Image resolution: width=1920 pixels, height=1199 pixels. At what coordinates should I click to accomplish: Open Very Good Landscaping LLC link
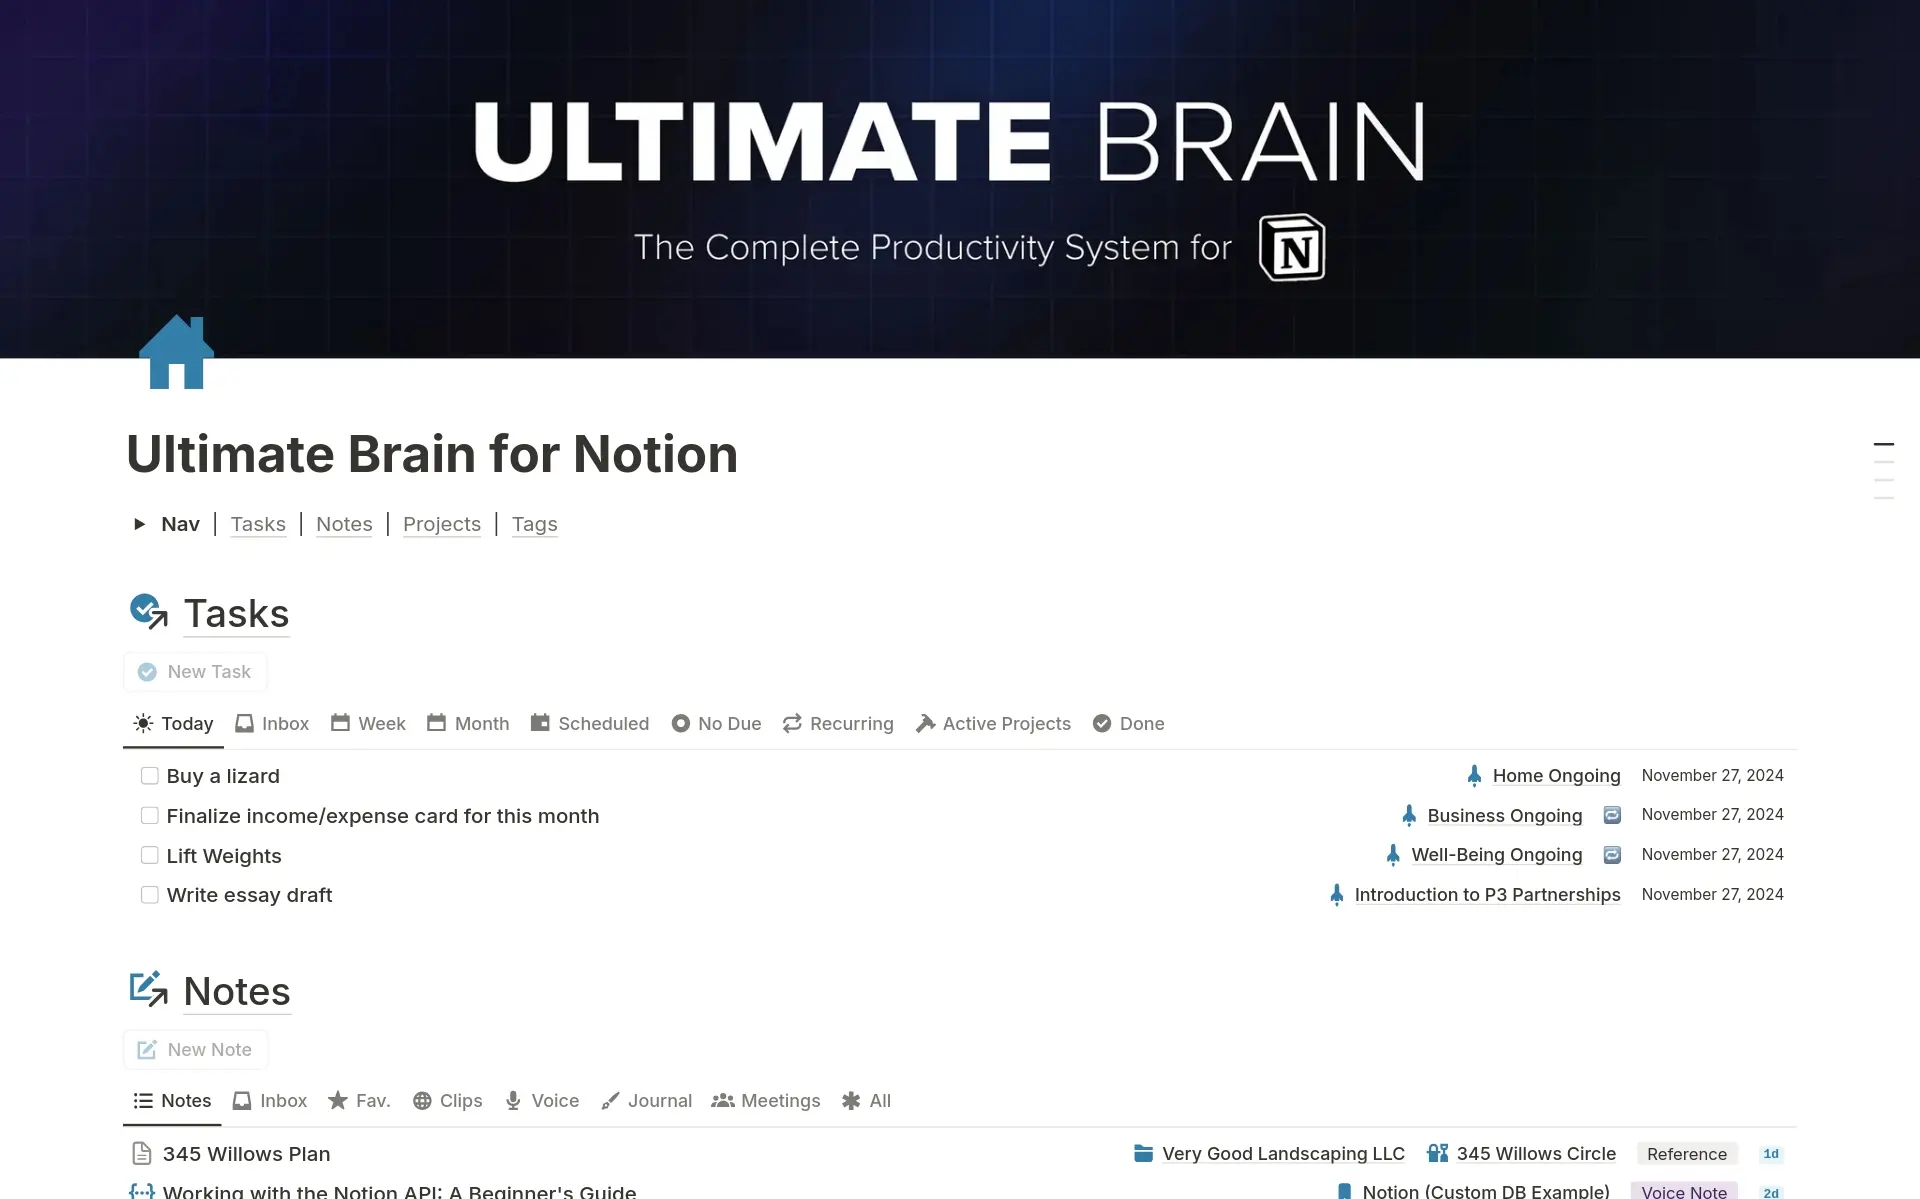(x=1283, y=1153)
